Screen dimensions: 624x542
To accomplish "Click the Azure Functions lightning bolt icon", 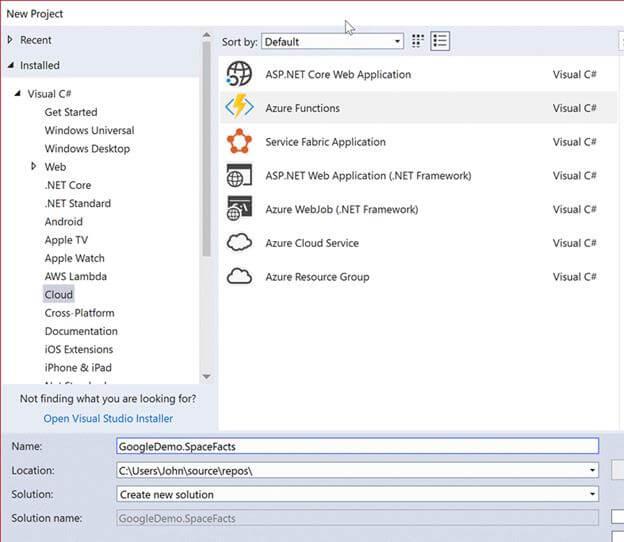I will (239, 107).
